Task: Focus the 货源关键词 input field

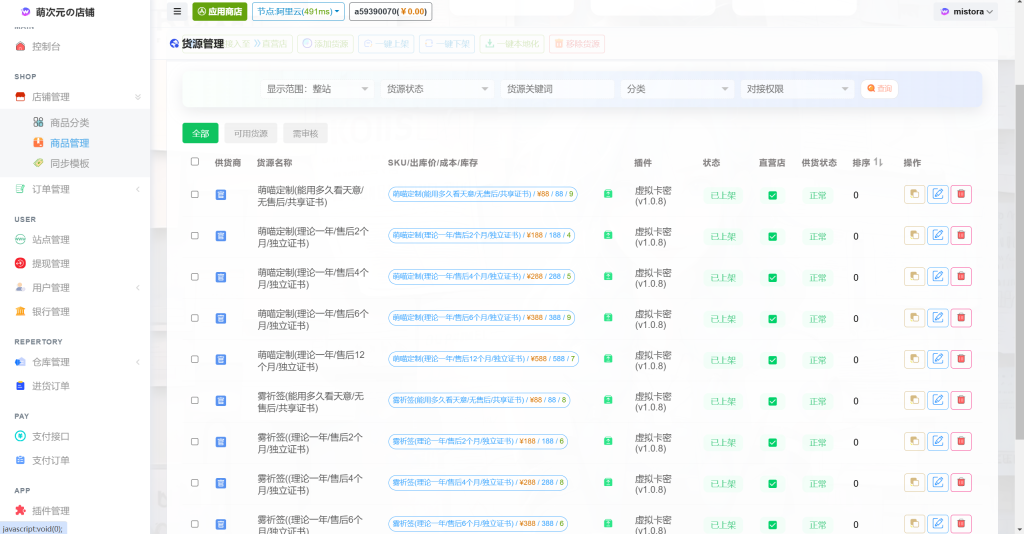Action: pyautogui.click(x=557, y=89)
